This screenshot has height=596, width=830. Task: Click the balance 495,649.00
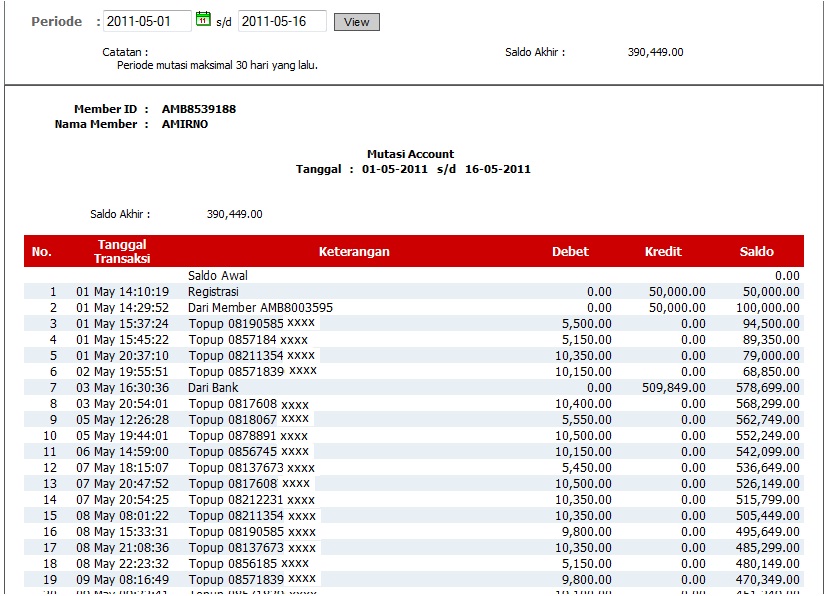pyautogui.click(x=768, y=531)
